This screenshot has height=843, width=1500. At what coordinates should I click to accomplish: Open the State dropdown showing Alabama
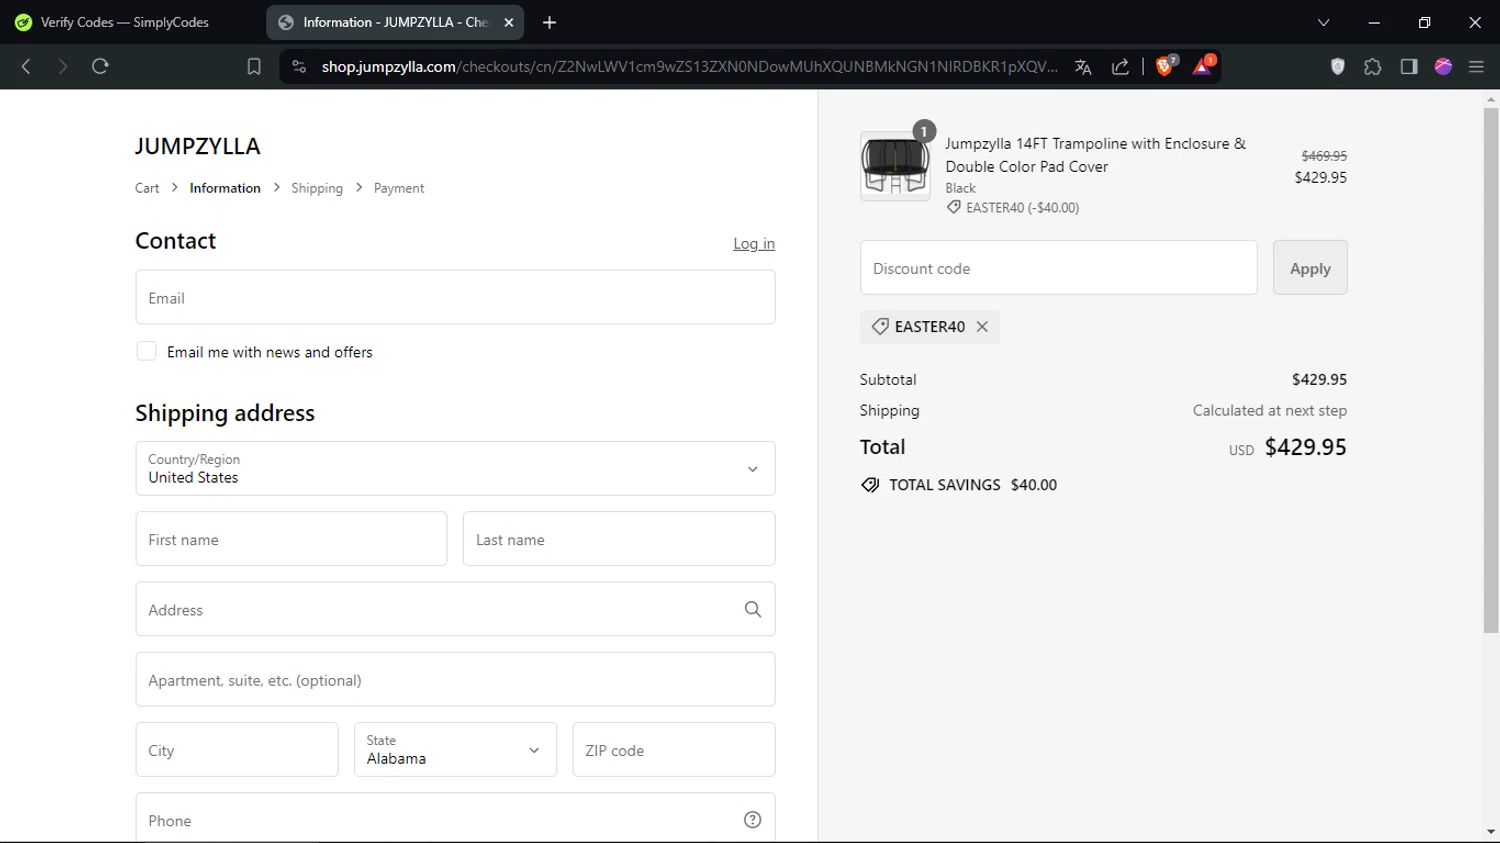point(455,749)
